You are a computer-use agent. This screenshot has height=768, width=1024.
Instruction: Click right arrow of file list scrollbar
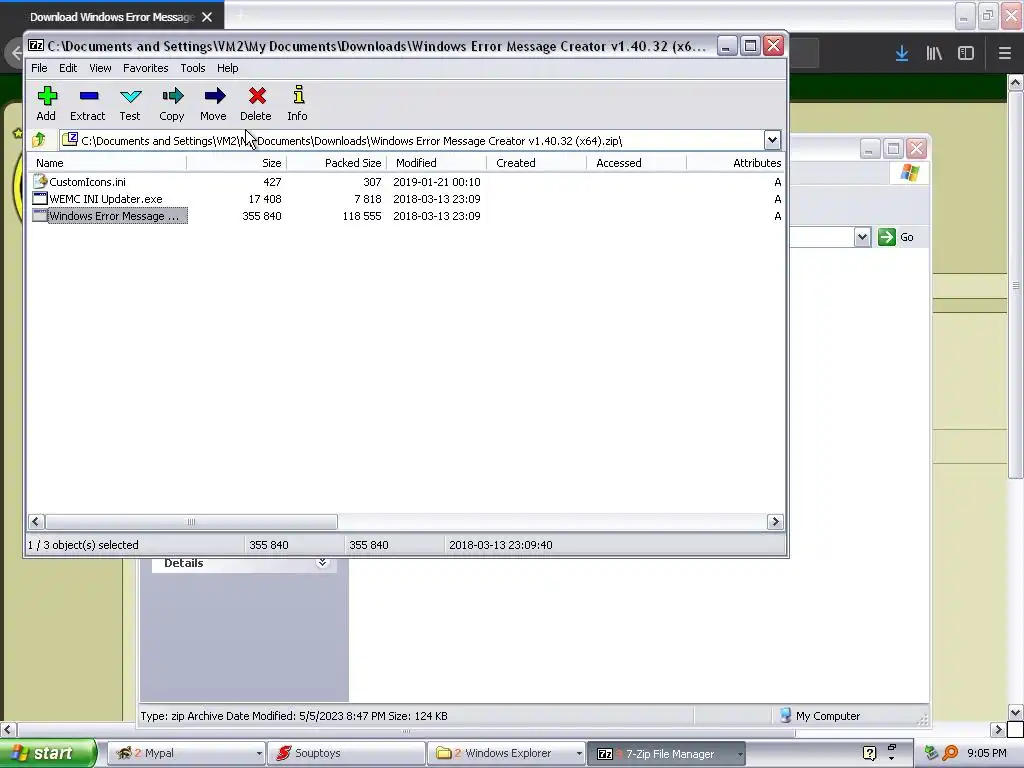pyautogui.click(x=775, y=521)
